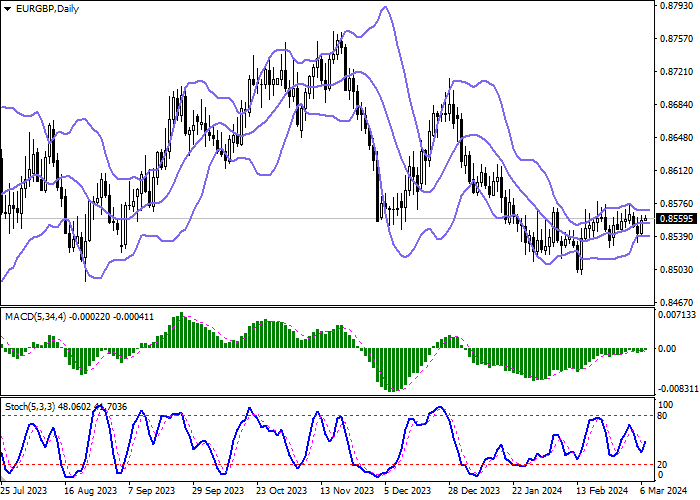Click price axis value 0.84670
The image size is (700, 500).
click(x=676, y=303)
